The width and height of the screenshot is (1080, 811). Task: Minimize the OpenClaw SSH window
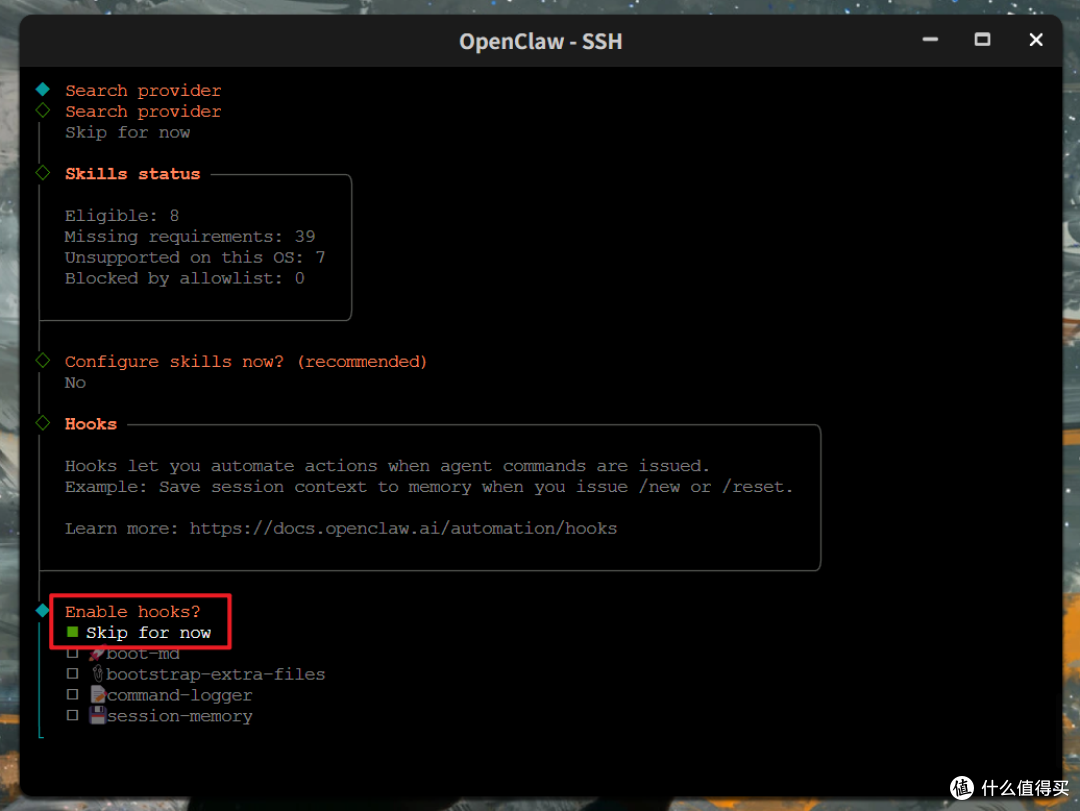coord(930,39)
